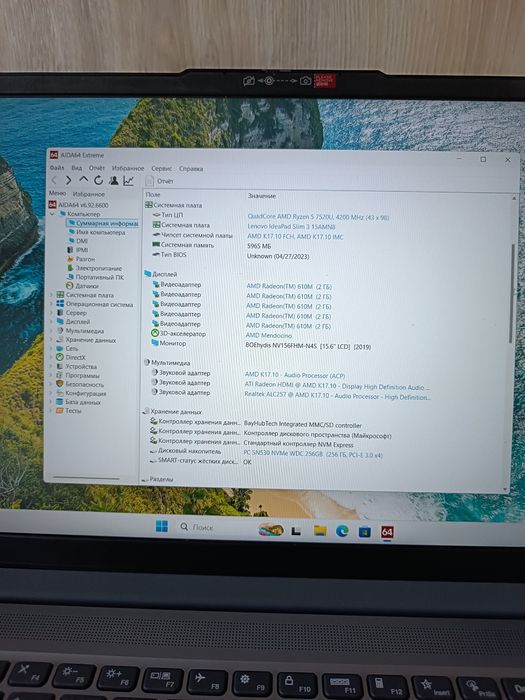Open File Explorer from the taskbar
525x700 pixels.
click(320, 530)
